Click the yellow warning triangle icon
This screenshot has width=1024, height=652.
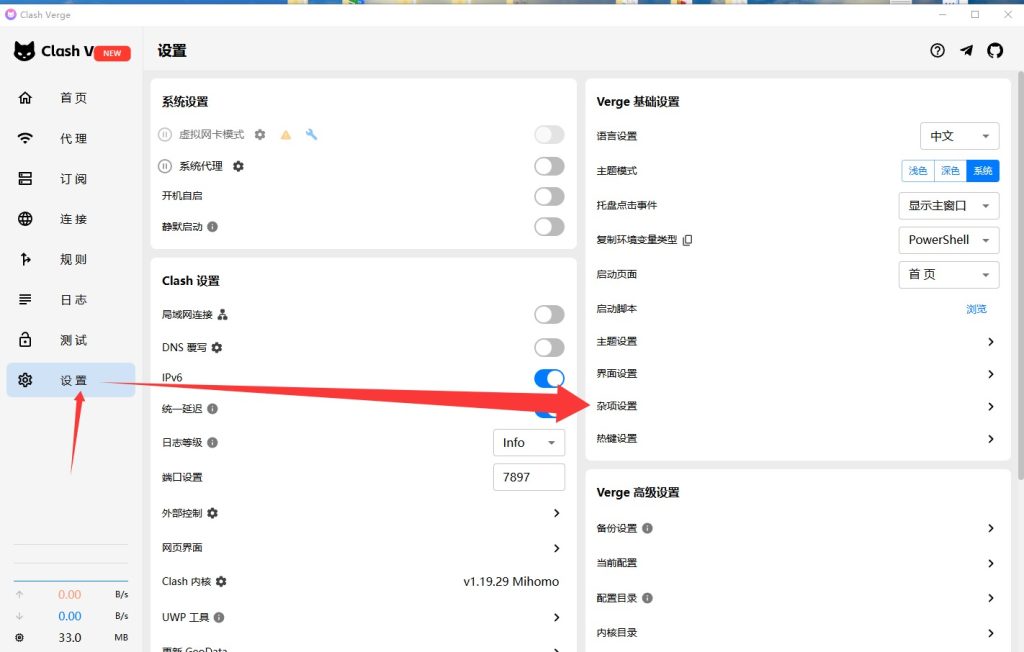coord(285,135)
